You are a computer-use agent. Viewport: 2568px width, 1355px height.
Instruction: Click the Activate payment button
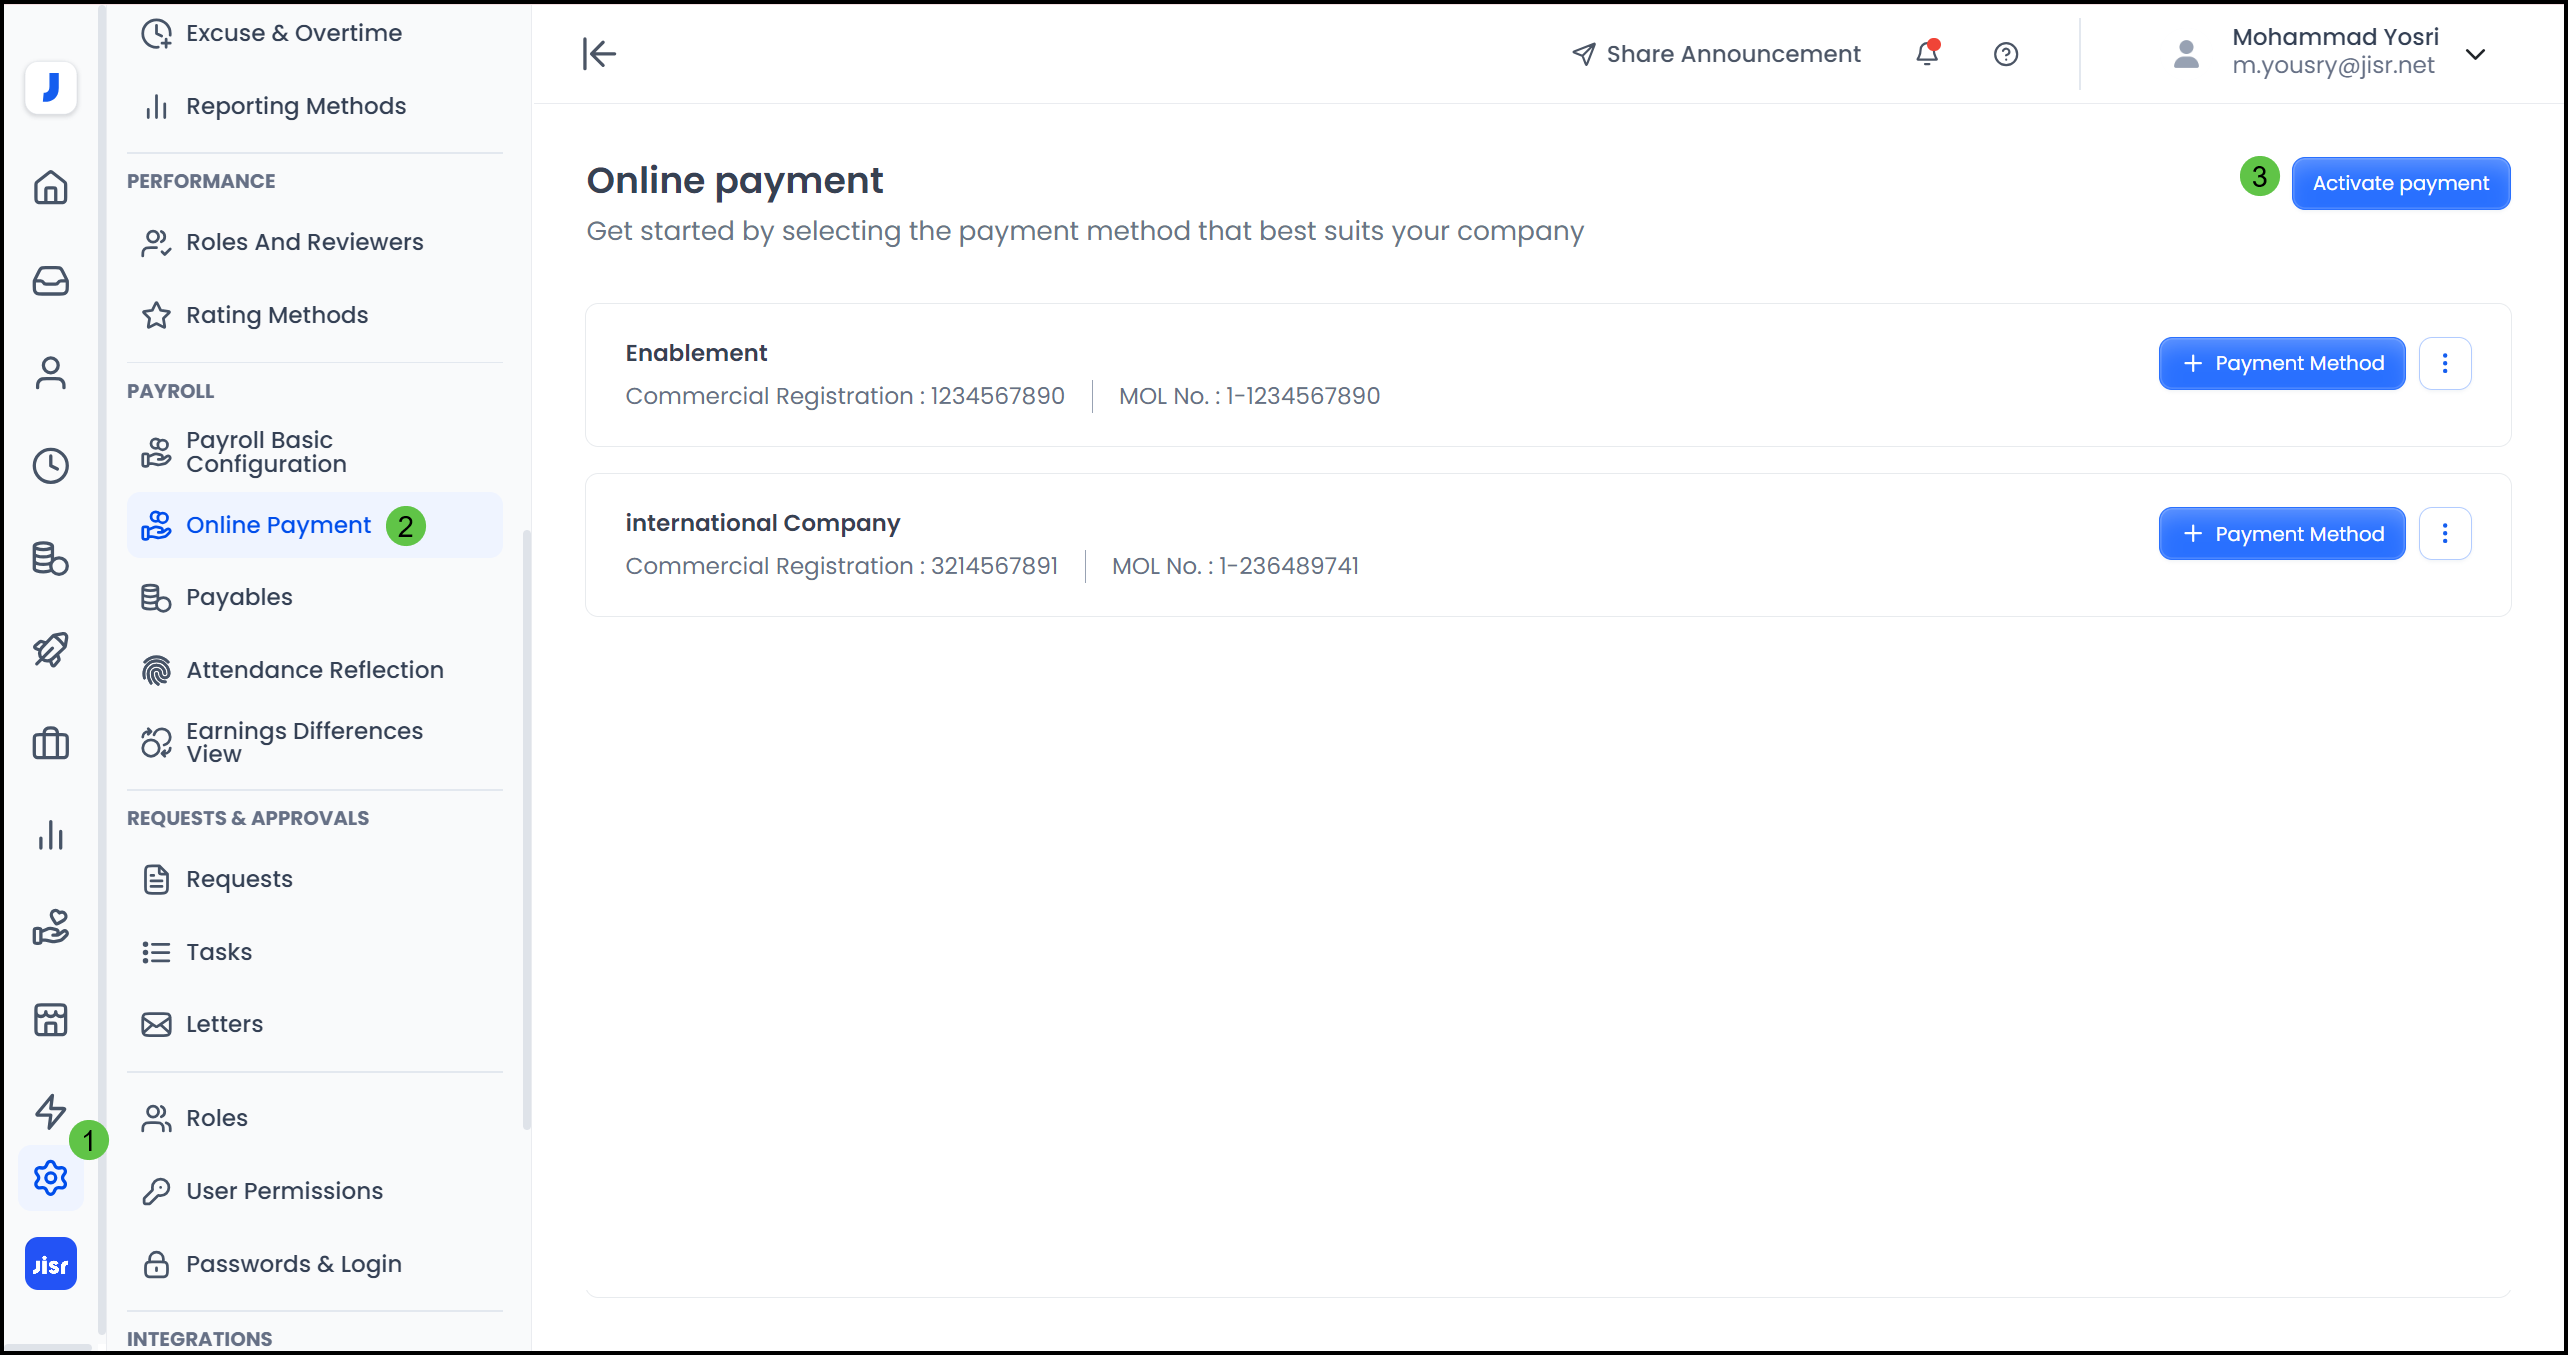(x=2400, y=183)
